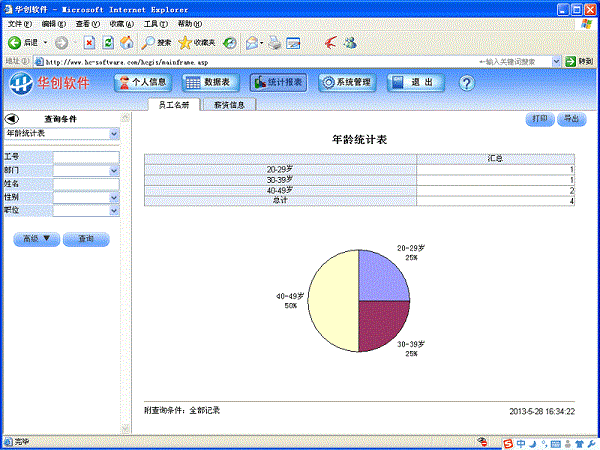Open the 性别 dropdown list
Image resolution: width=600 pixels, height=450 pixels.
click(x=113, y=198)
